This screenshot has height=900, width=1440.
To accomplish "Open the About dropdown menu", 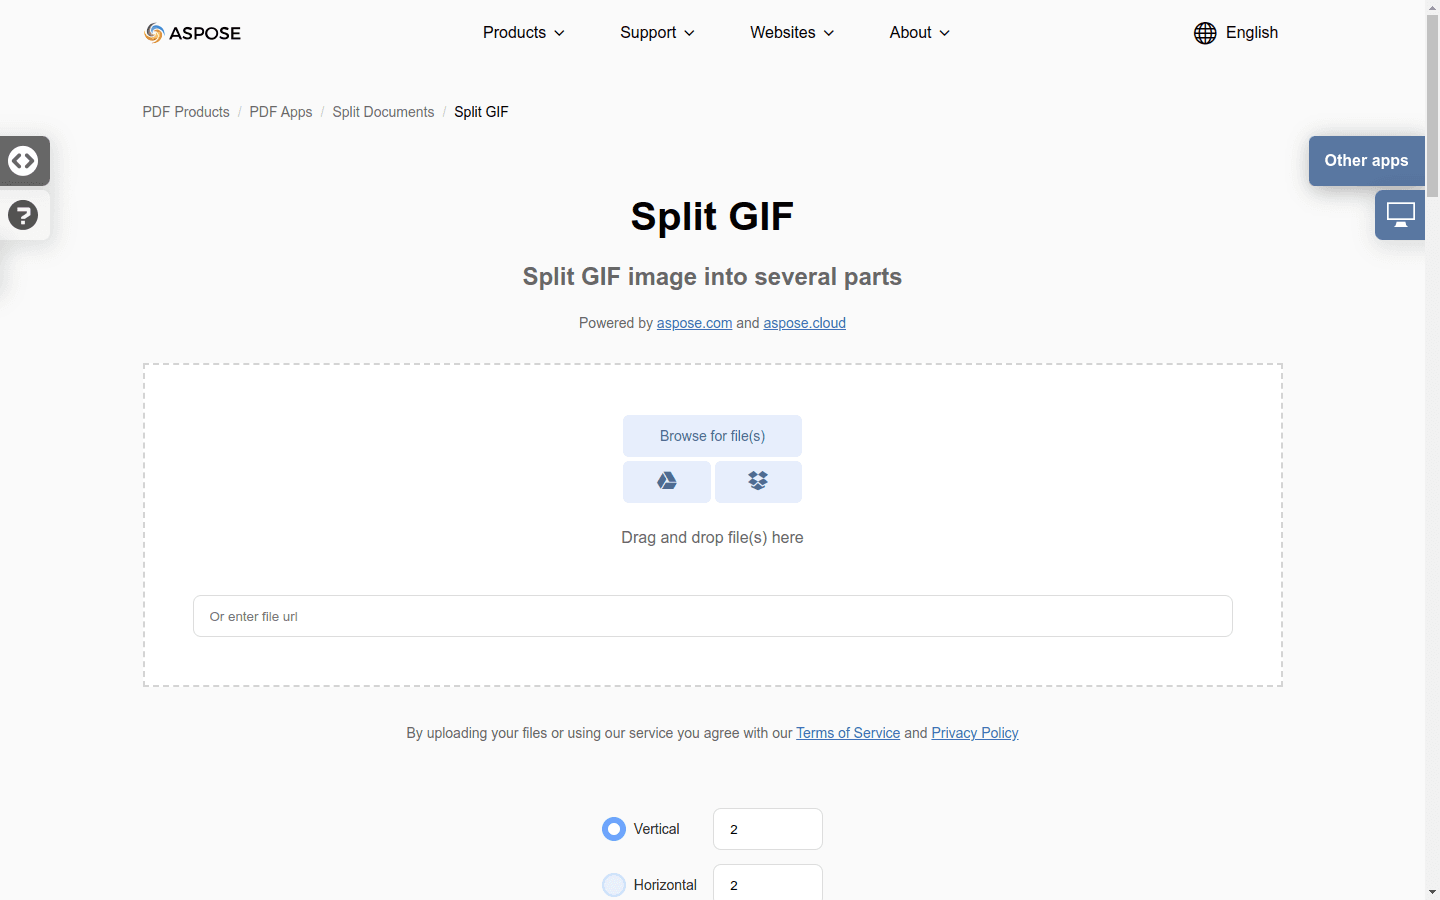I will point(917,32).
